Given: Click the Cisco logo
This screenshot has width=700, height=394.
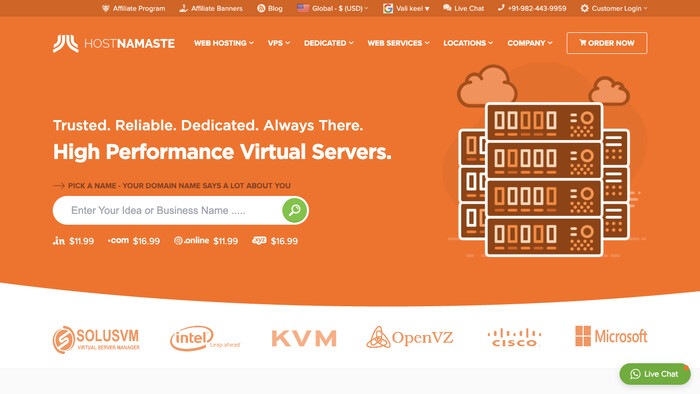Looking at the screenshot, I should [x=514, y=337].
